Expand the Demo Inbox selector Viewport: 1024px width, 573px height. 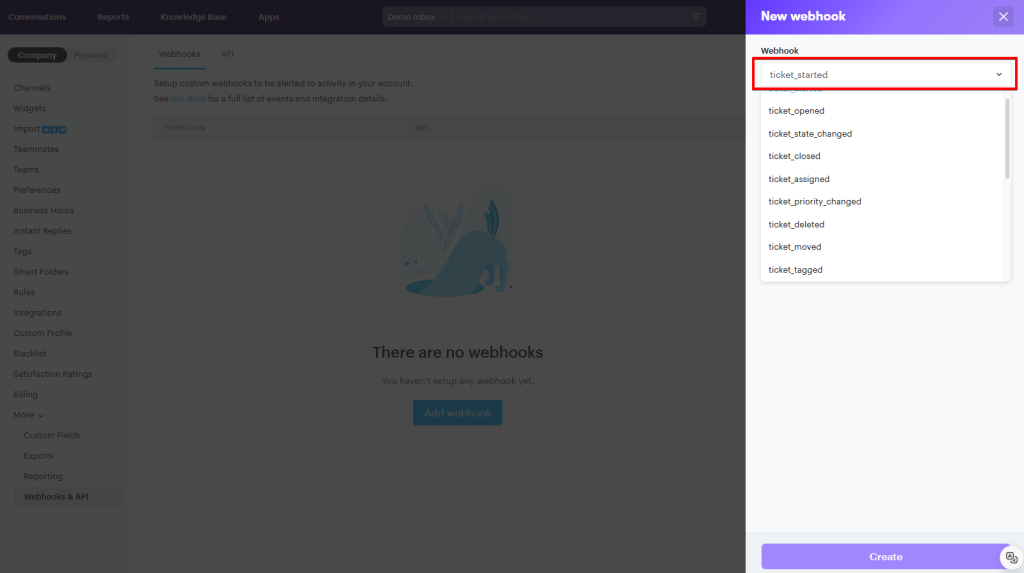(417, 17)
